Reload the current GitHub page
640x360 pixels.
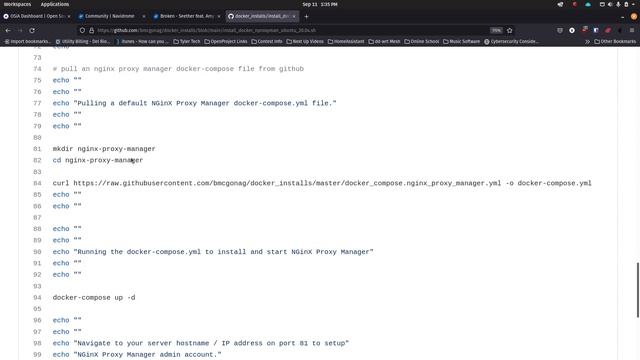pyautogui.click(x=32, y=30)
